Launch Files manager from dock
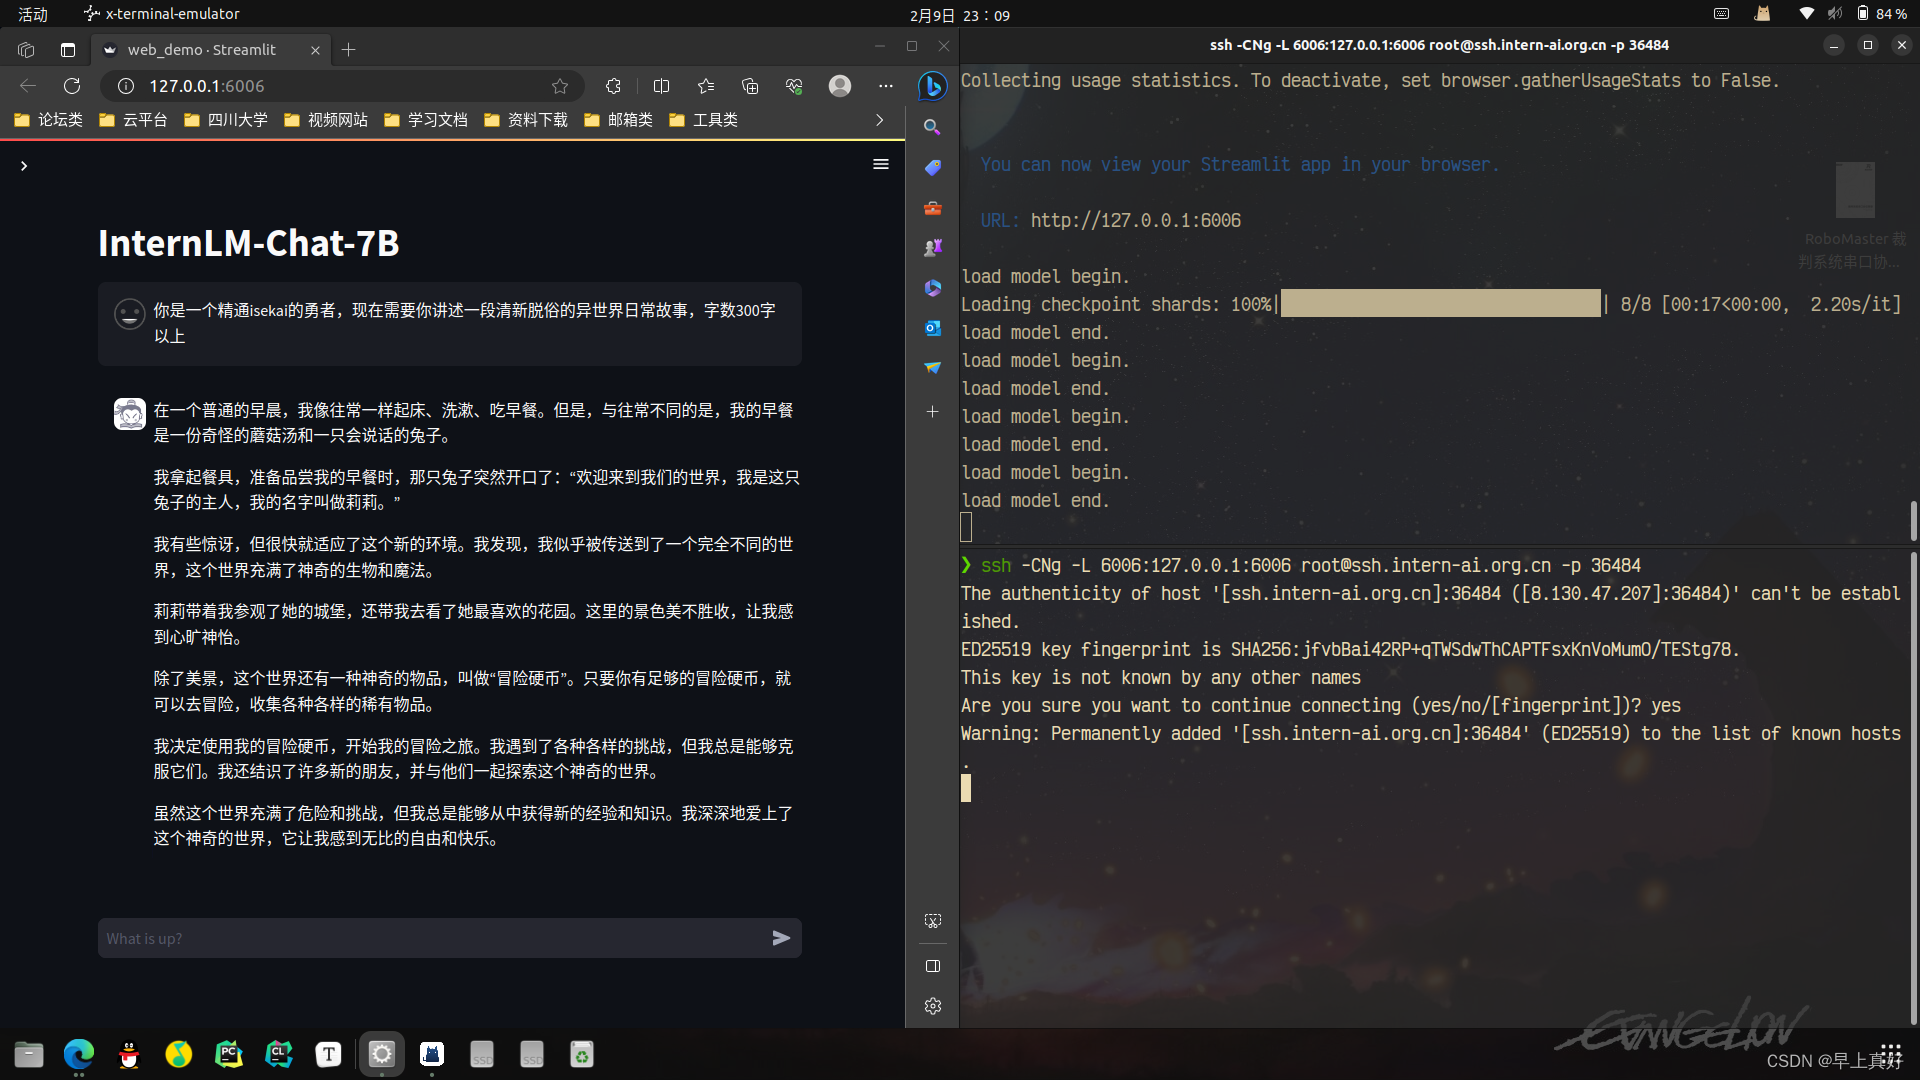This screenshot has height=1080, width=1920. click(x=29, y=1054)
